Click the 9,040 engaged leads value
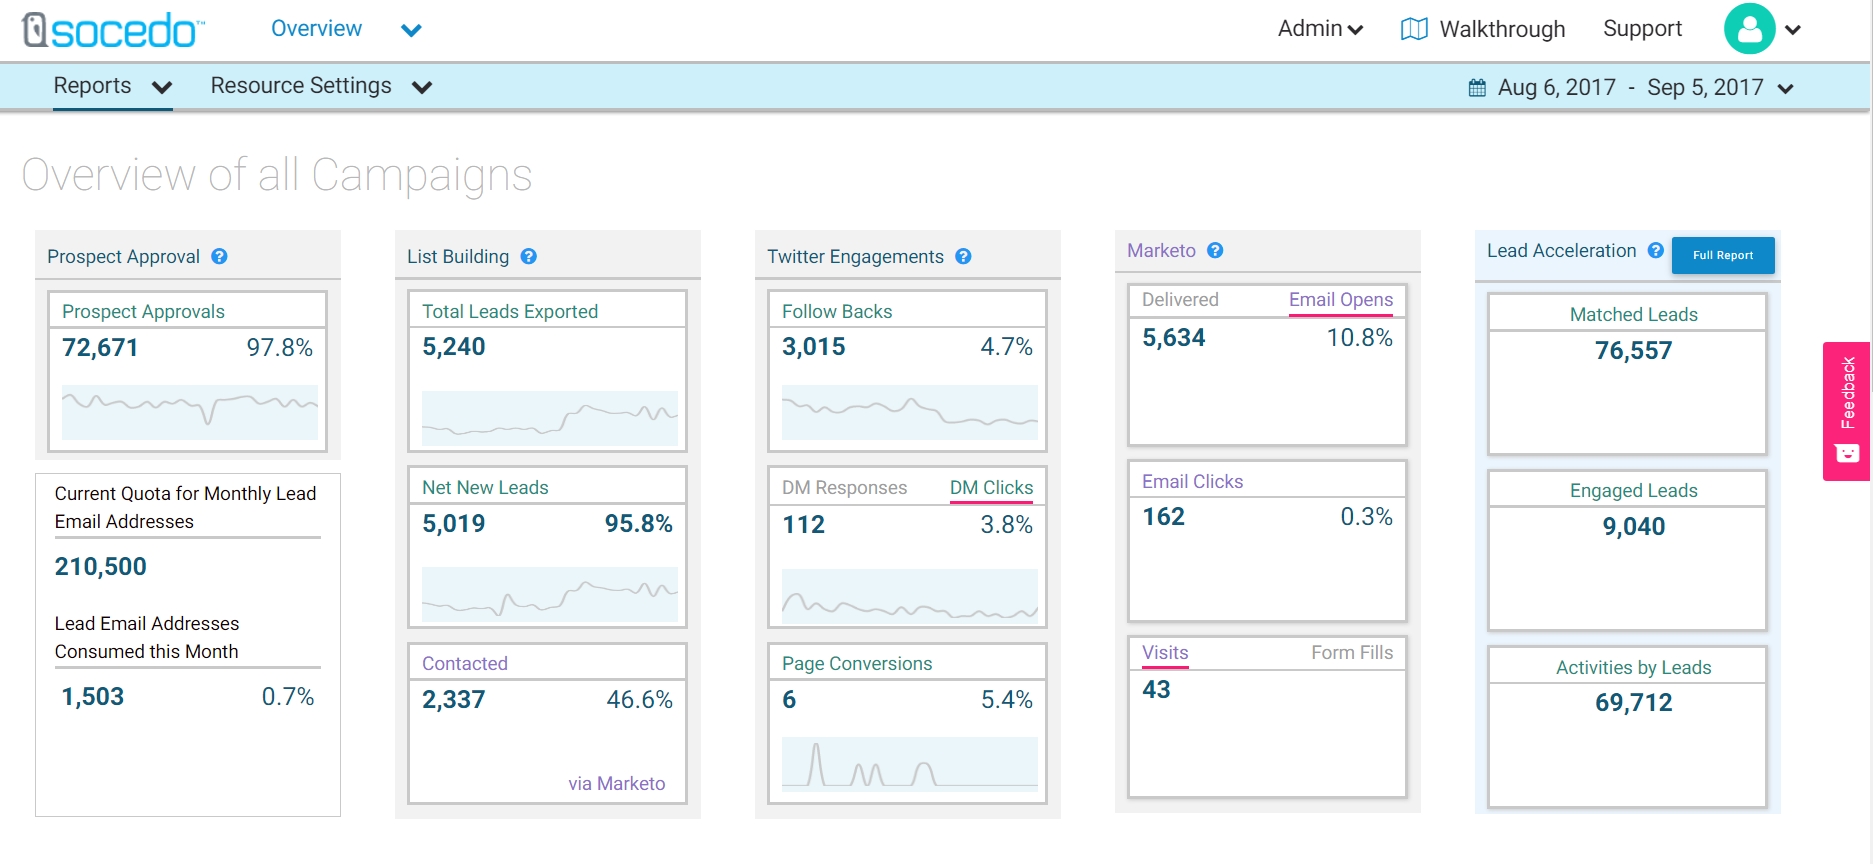The height and width of the screenshot is (864, 1873). (x=1634, y=527)
